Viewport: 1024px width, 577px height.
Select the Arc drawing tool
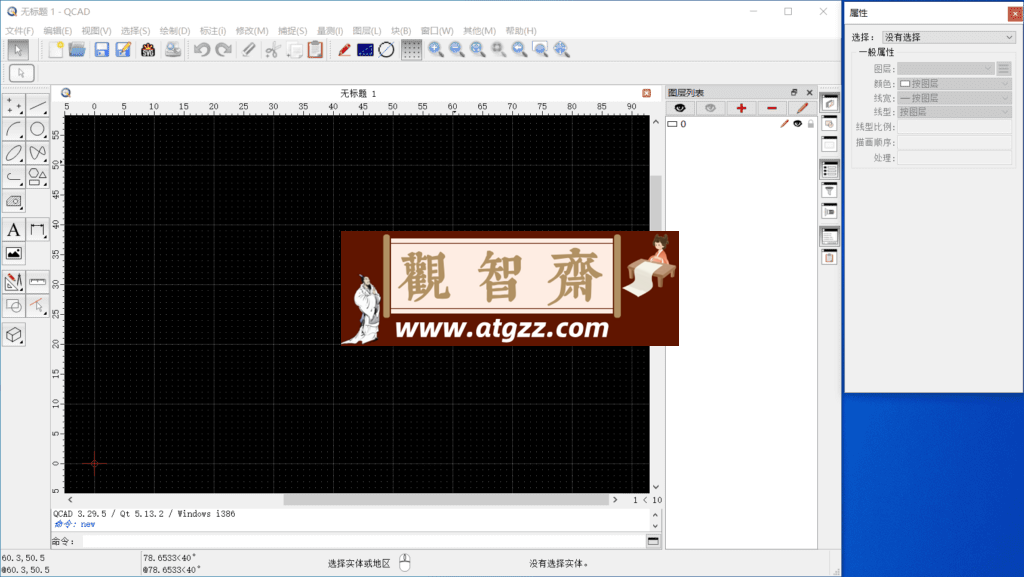14,129
